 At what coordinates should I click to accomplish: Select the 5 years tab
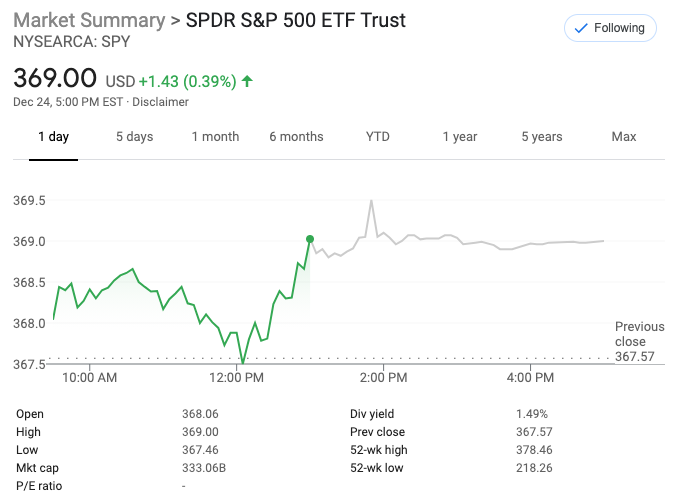point(542,137)
